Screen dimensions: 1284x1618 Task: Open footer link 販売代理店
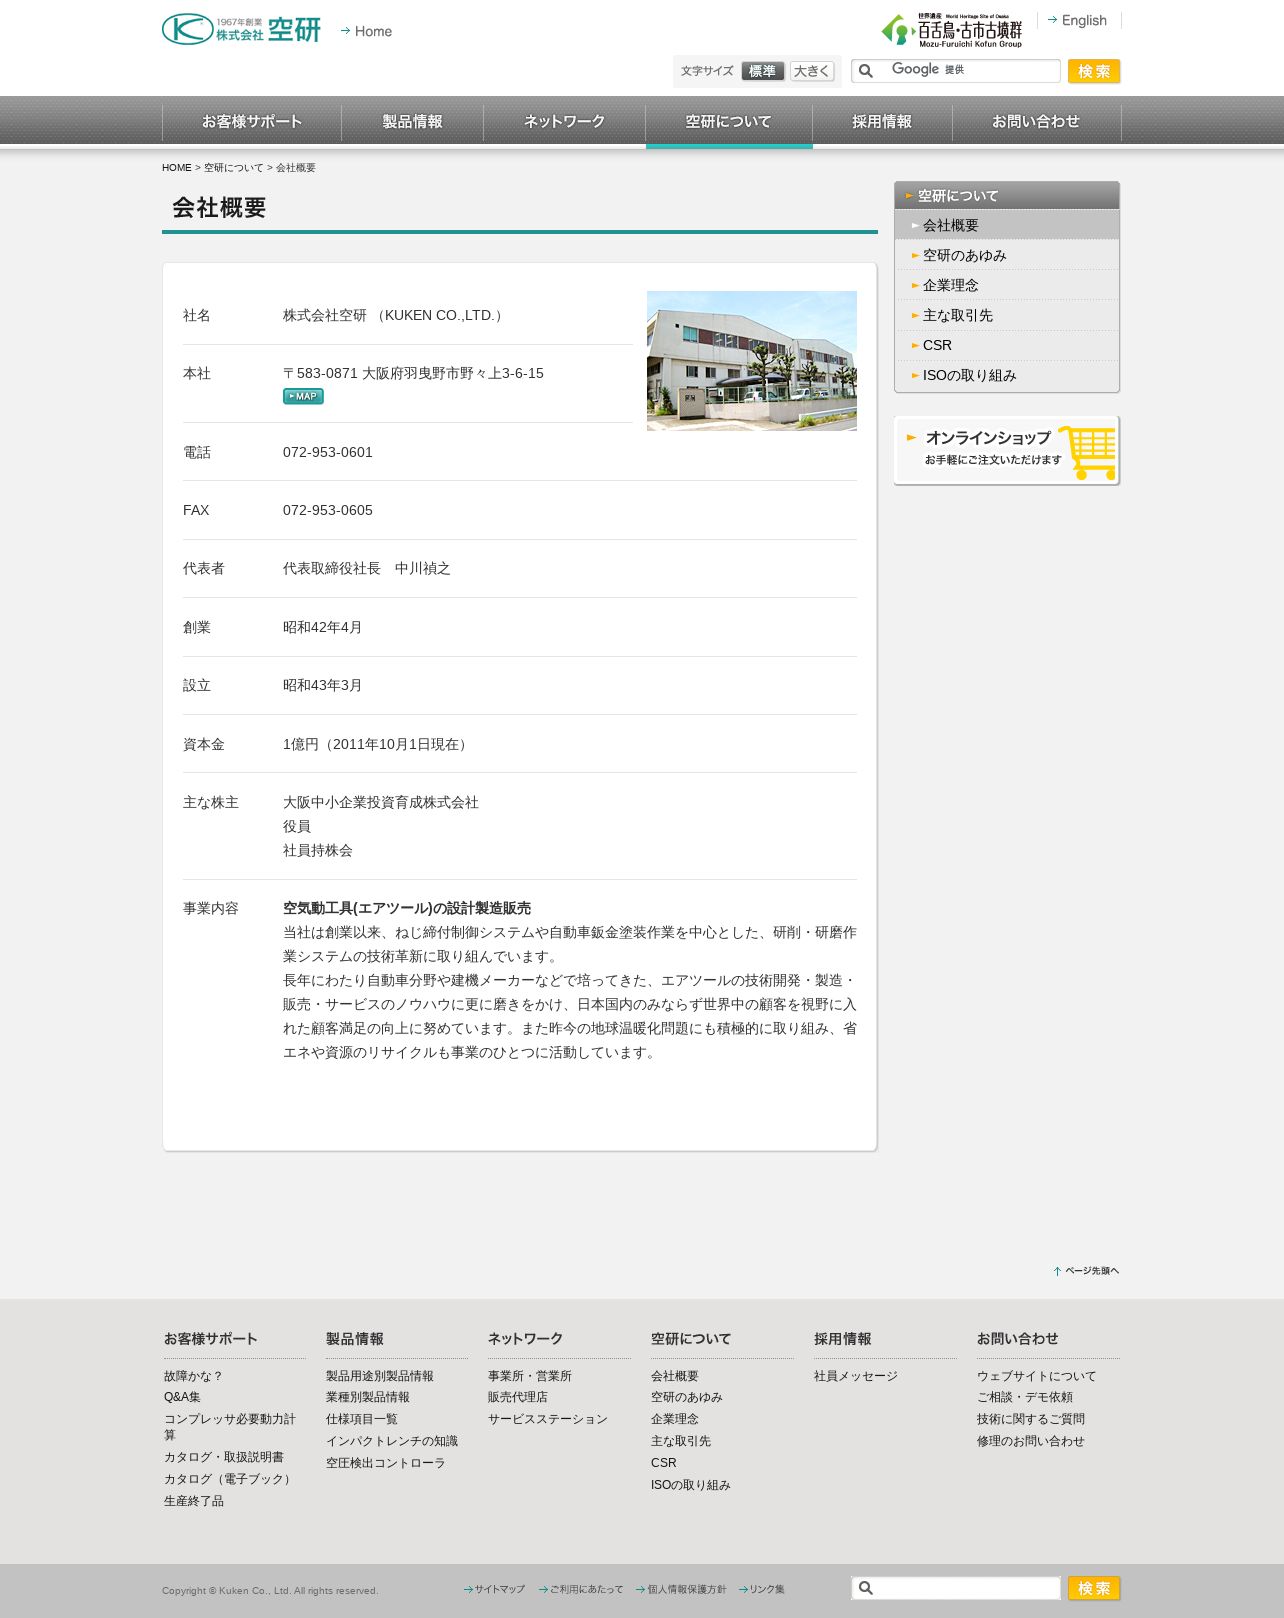tap(518, 1398)
